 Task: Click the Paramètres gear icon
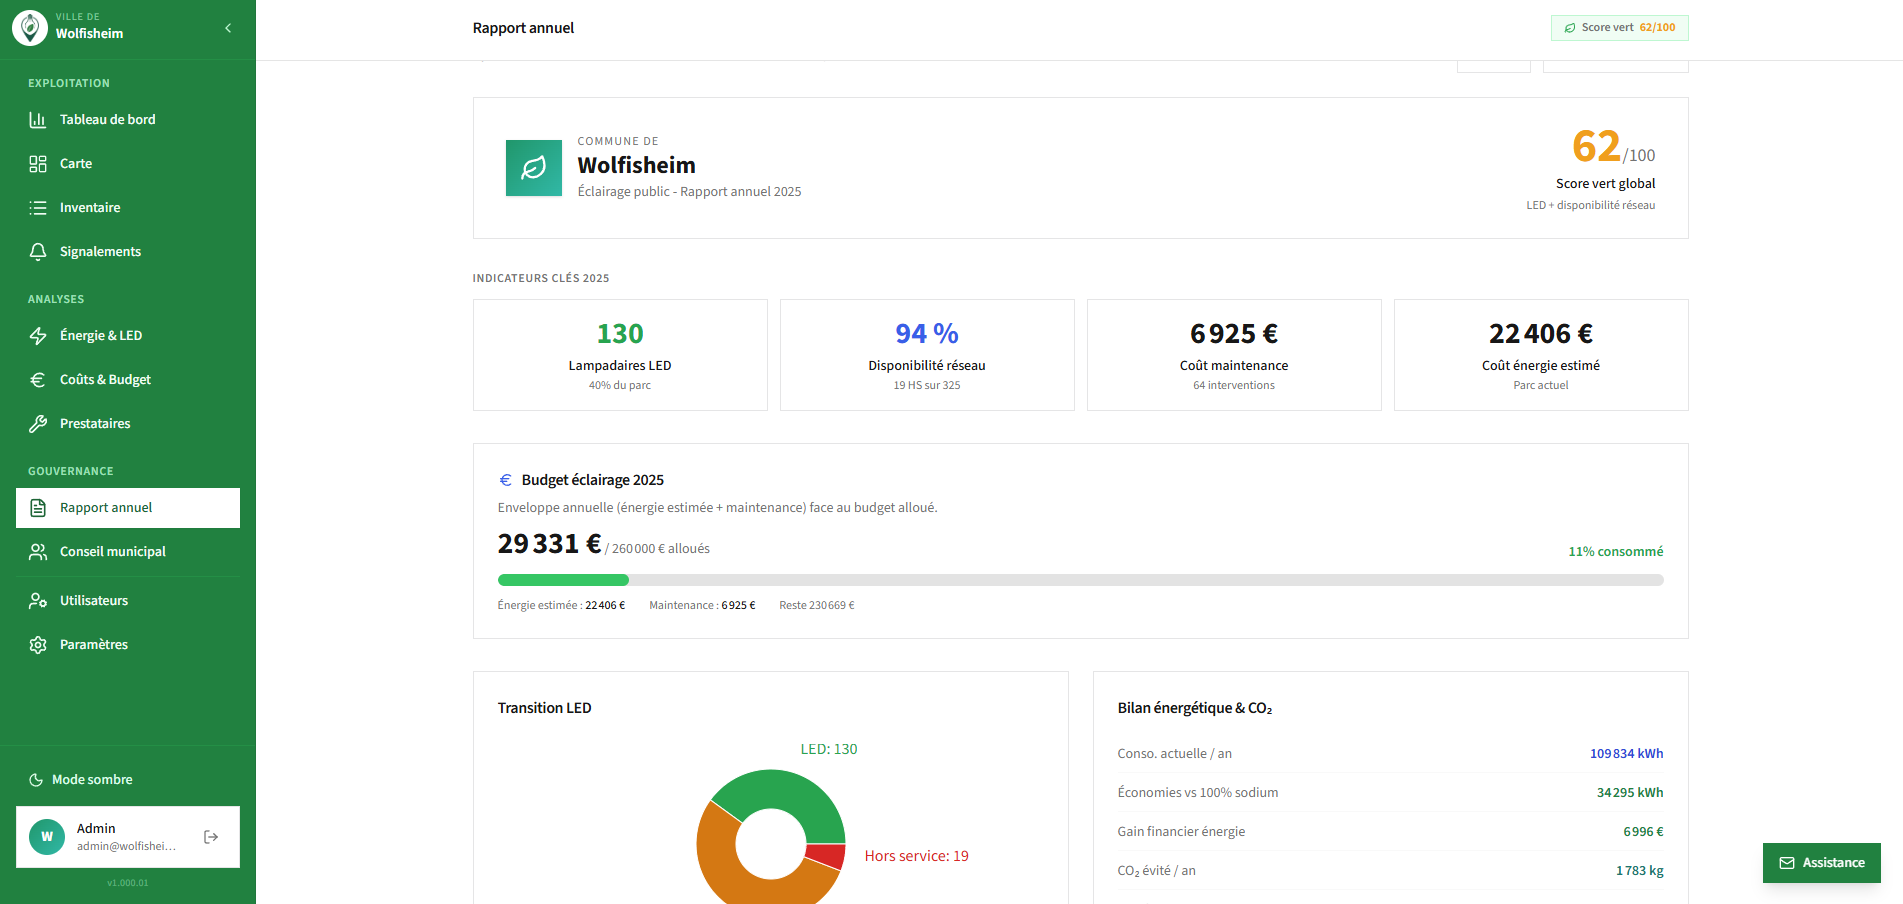pyautogui.click(x=38, y=645)
